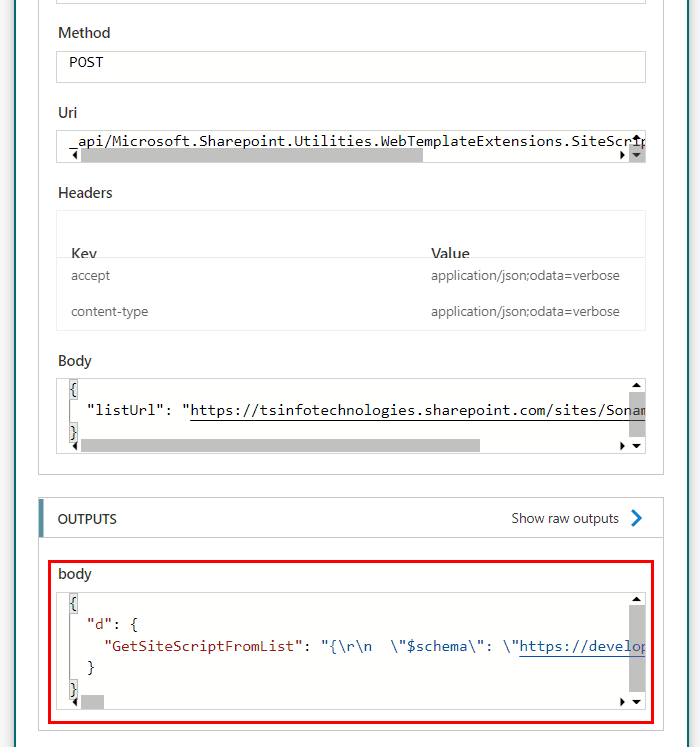The image size is (700, 747).
Task: Select the accept header value application/json;odata=verbose
Action: point(525,276)
